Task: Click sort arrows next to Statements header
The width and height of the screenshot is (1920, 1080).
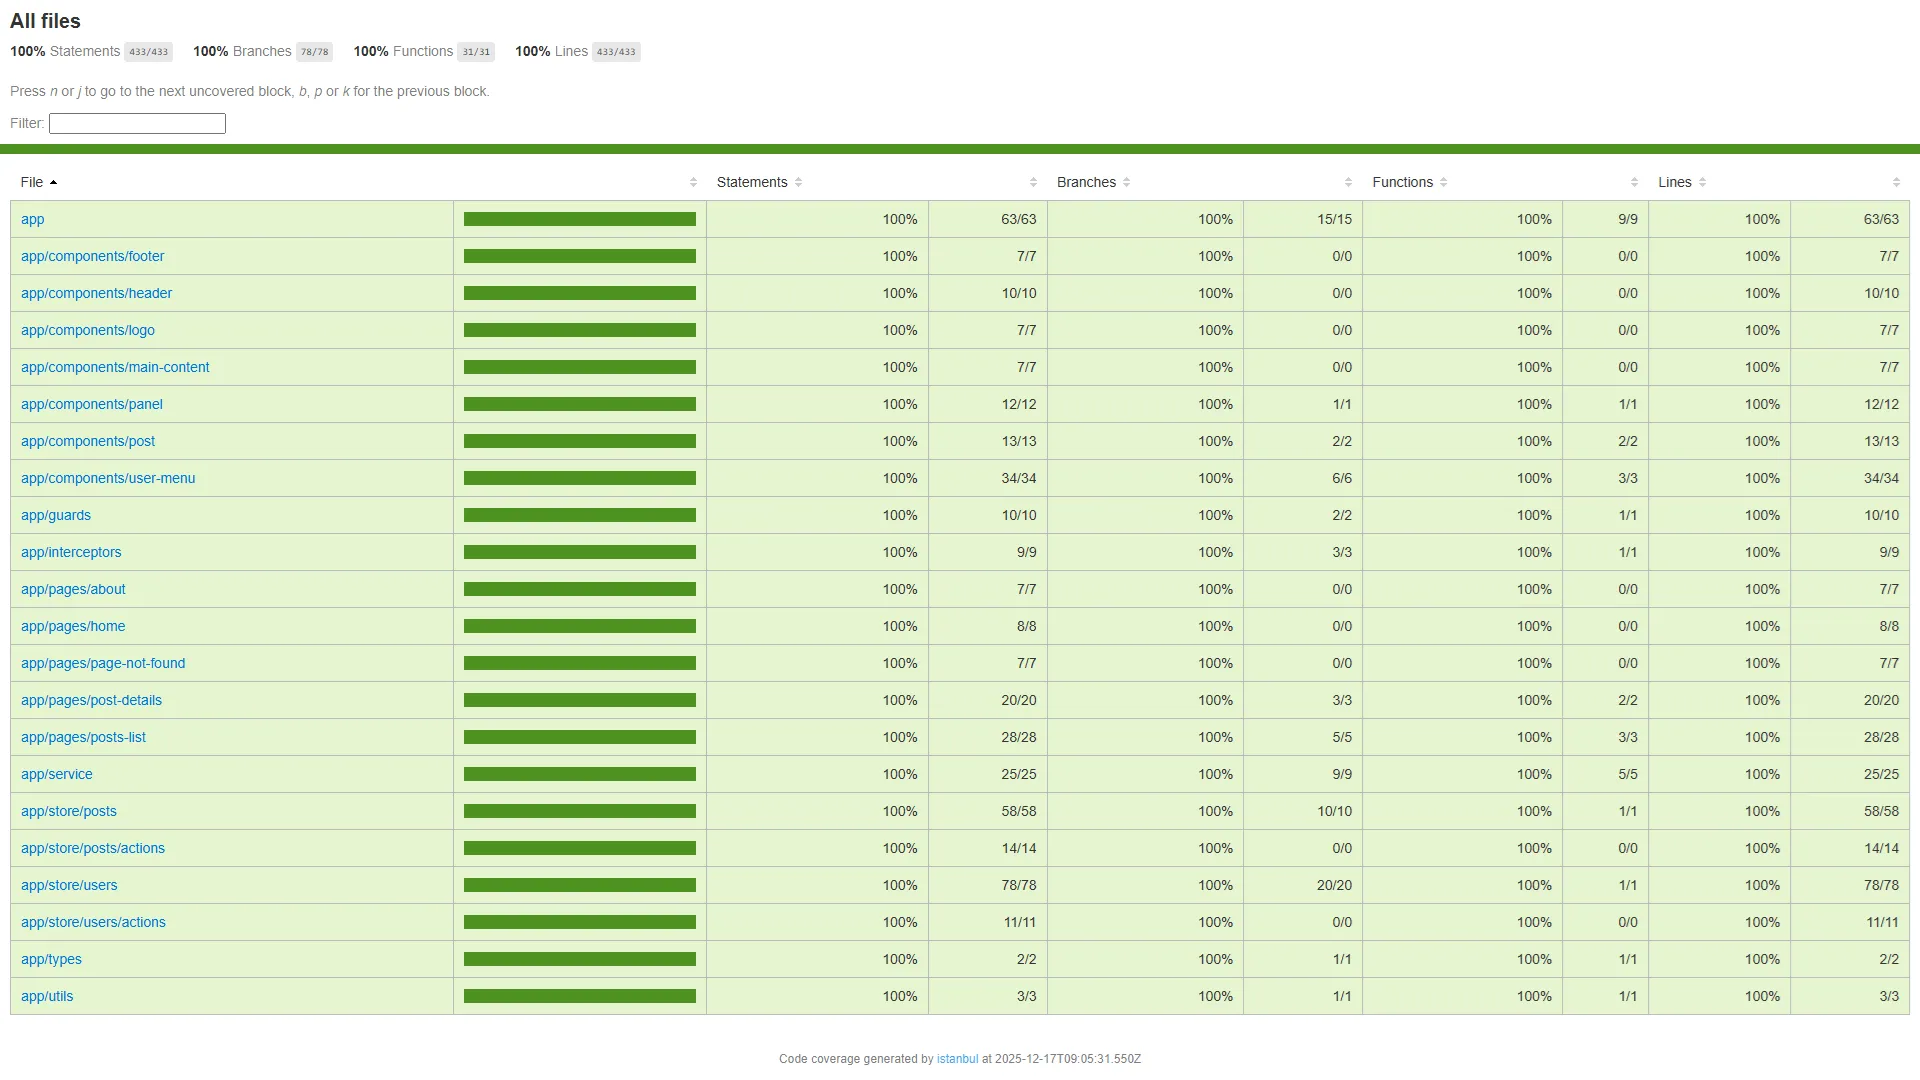Action: (x=798, y=182)
